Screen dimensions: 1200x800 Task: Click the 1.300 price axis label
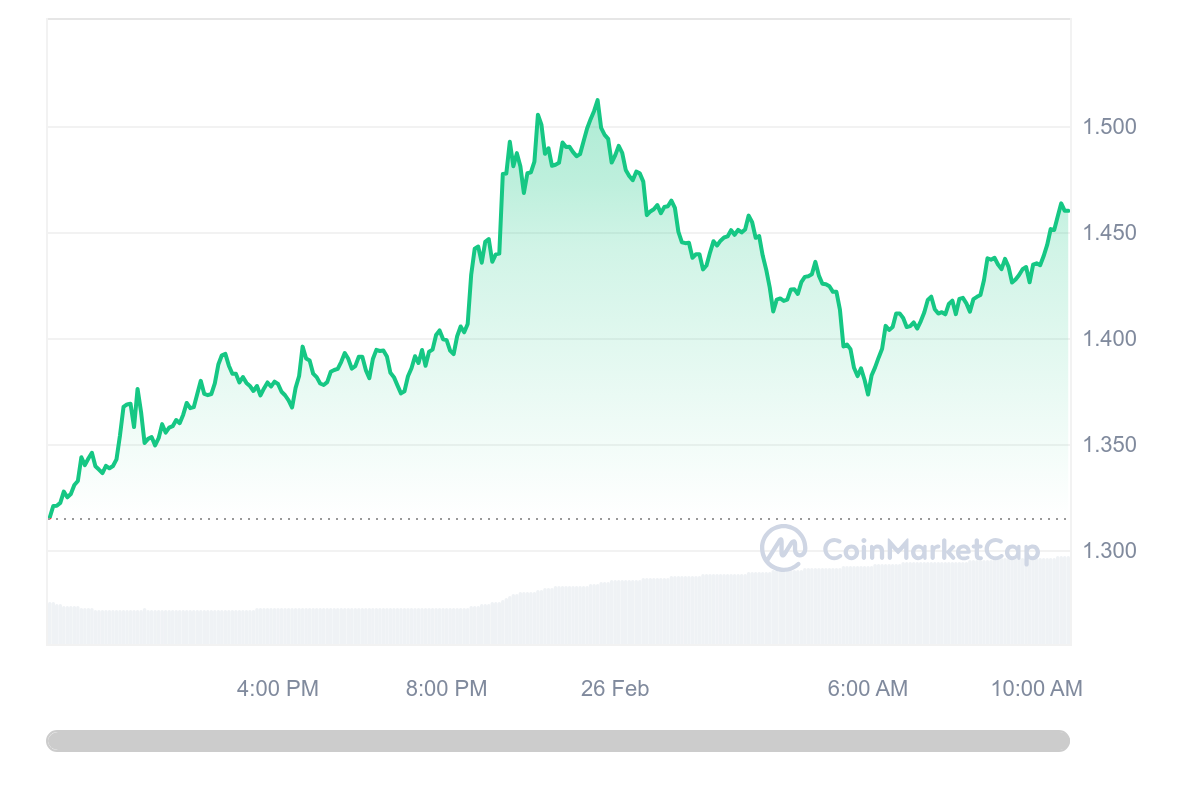pos(1110,551)
